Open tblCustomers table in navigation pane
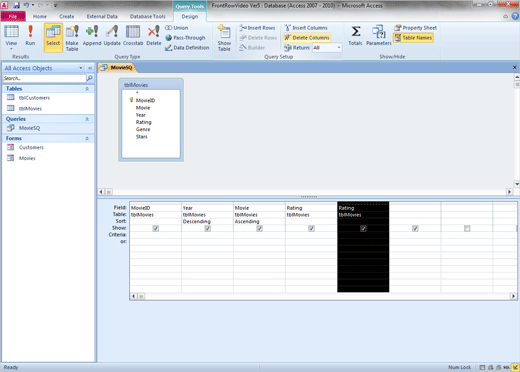This screenshot has height=372, width=520. (34, 98)
